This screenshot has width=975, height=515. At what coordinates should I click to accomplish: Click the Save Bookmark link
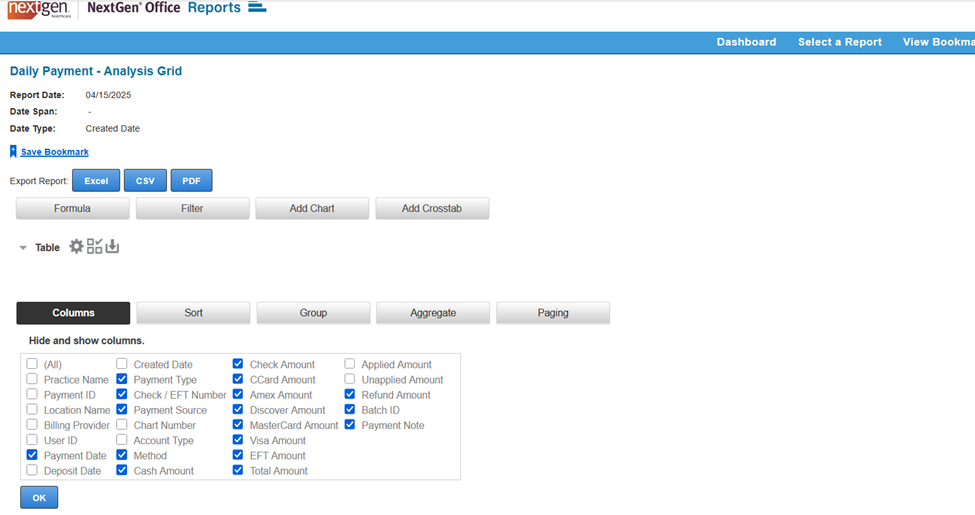54,152
